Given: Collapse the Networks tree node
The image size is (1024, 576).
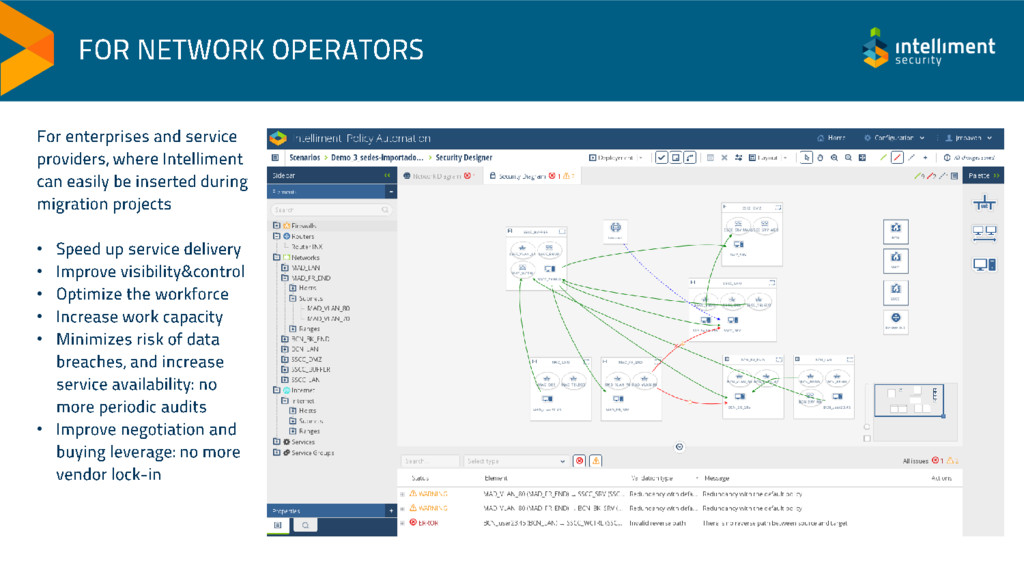Looking at the screenshot, I should pyautogui.click(x=276, y=257).
